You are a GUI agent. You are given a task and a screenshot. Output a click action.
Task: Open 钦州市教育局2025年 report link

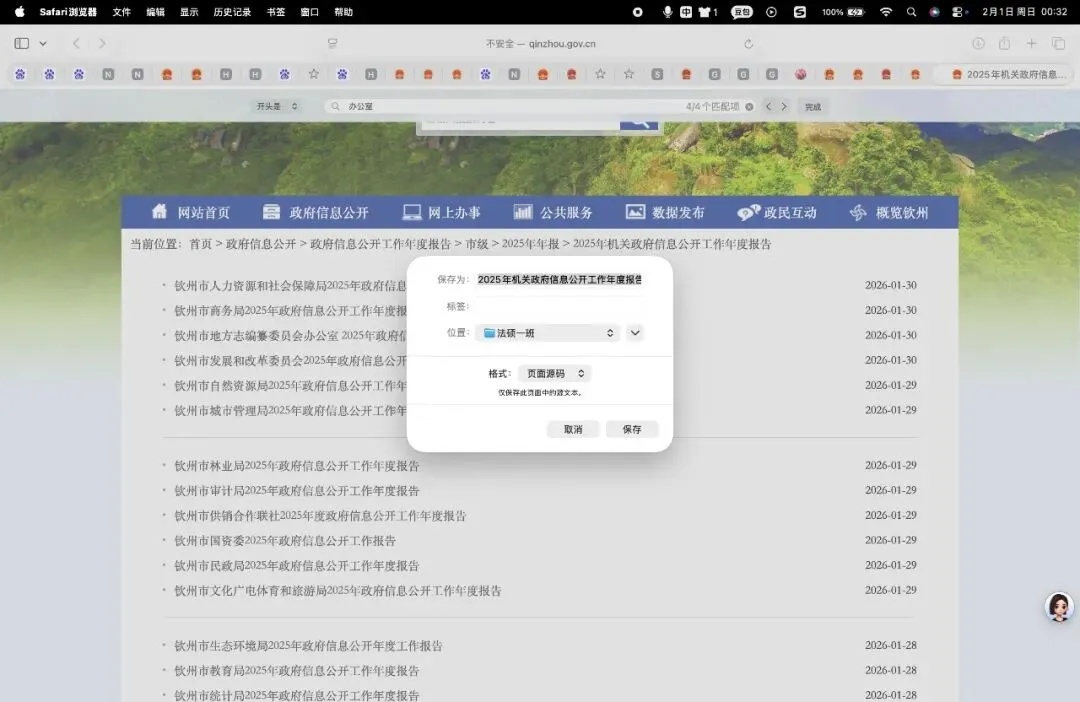(297, 670)
